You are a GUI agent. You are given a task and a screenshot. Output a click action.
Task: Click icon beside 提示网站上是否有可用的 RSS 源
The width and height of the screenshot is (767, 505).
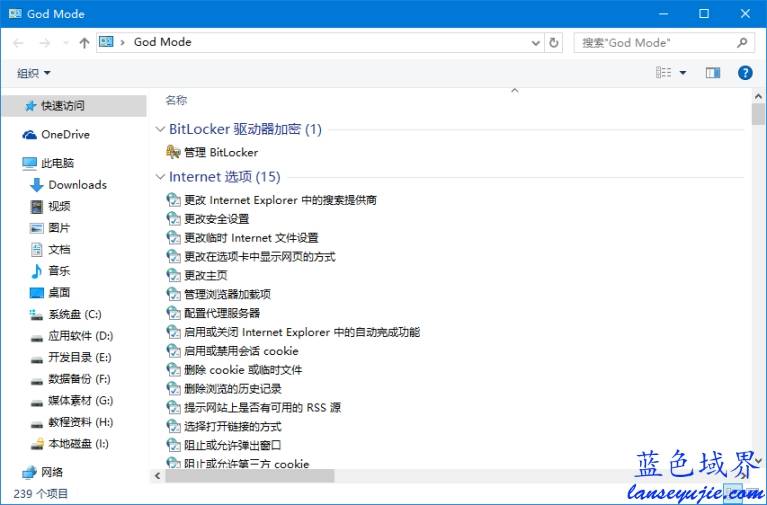[x=173, y=407]
